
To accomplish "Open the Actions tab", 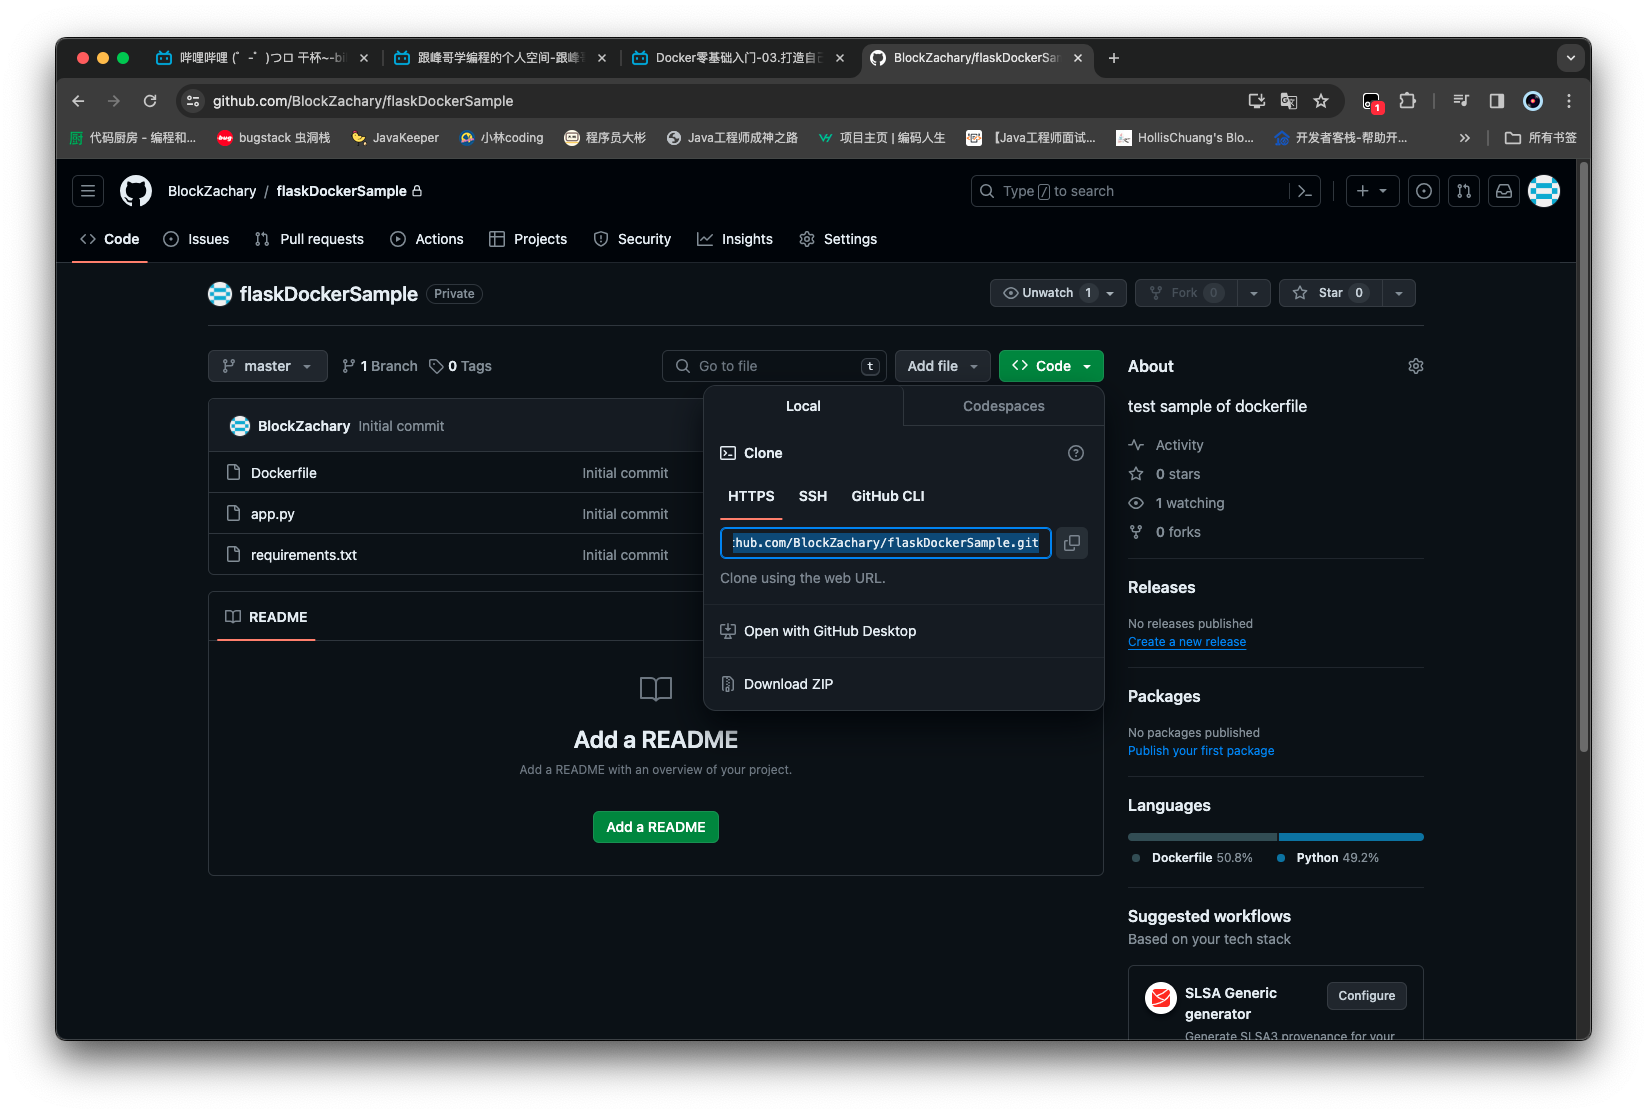I will click(427, 239).
